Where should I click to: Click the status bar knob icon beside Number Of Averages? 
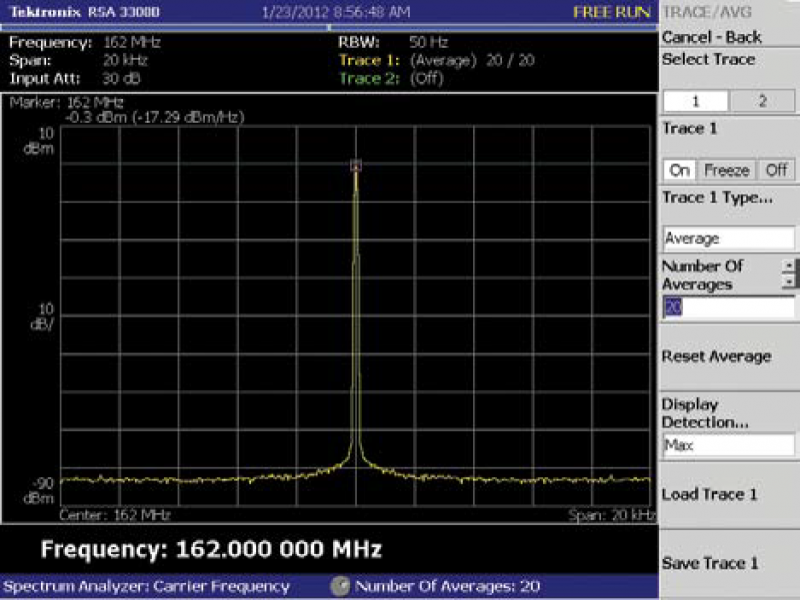[x=340, y=586]
